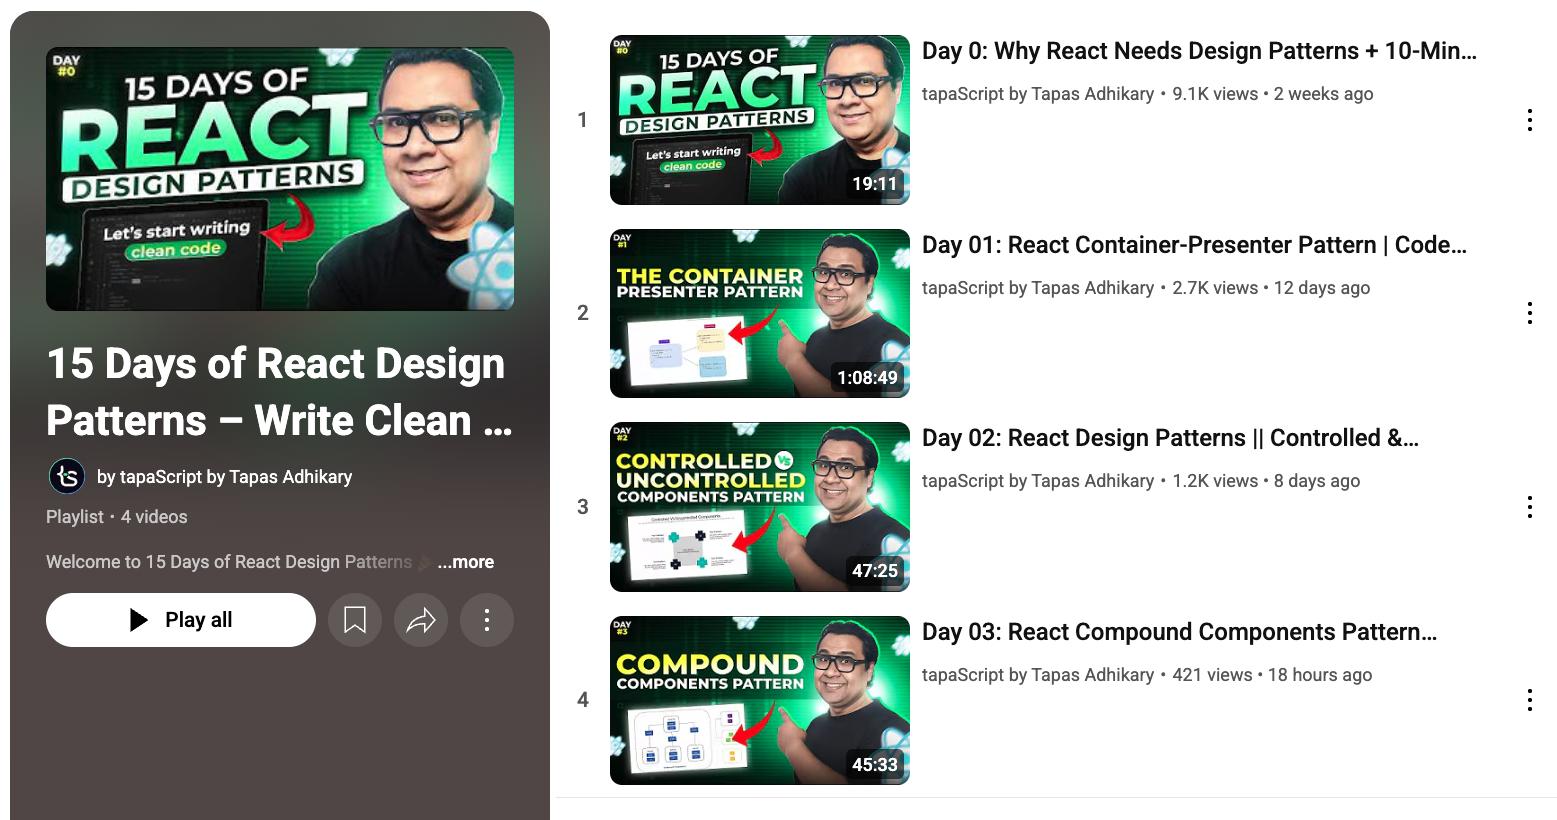Click the tapaScript channel avatar icon
The width and height of the screenshot is (1557, 820).
click(66, 476)
